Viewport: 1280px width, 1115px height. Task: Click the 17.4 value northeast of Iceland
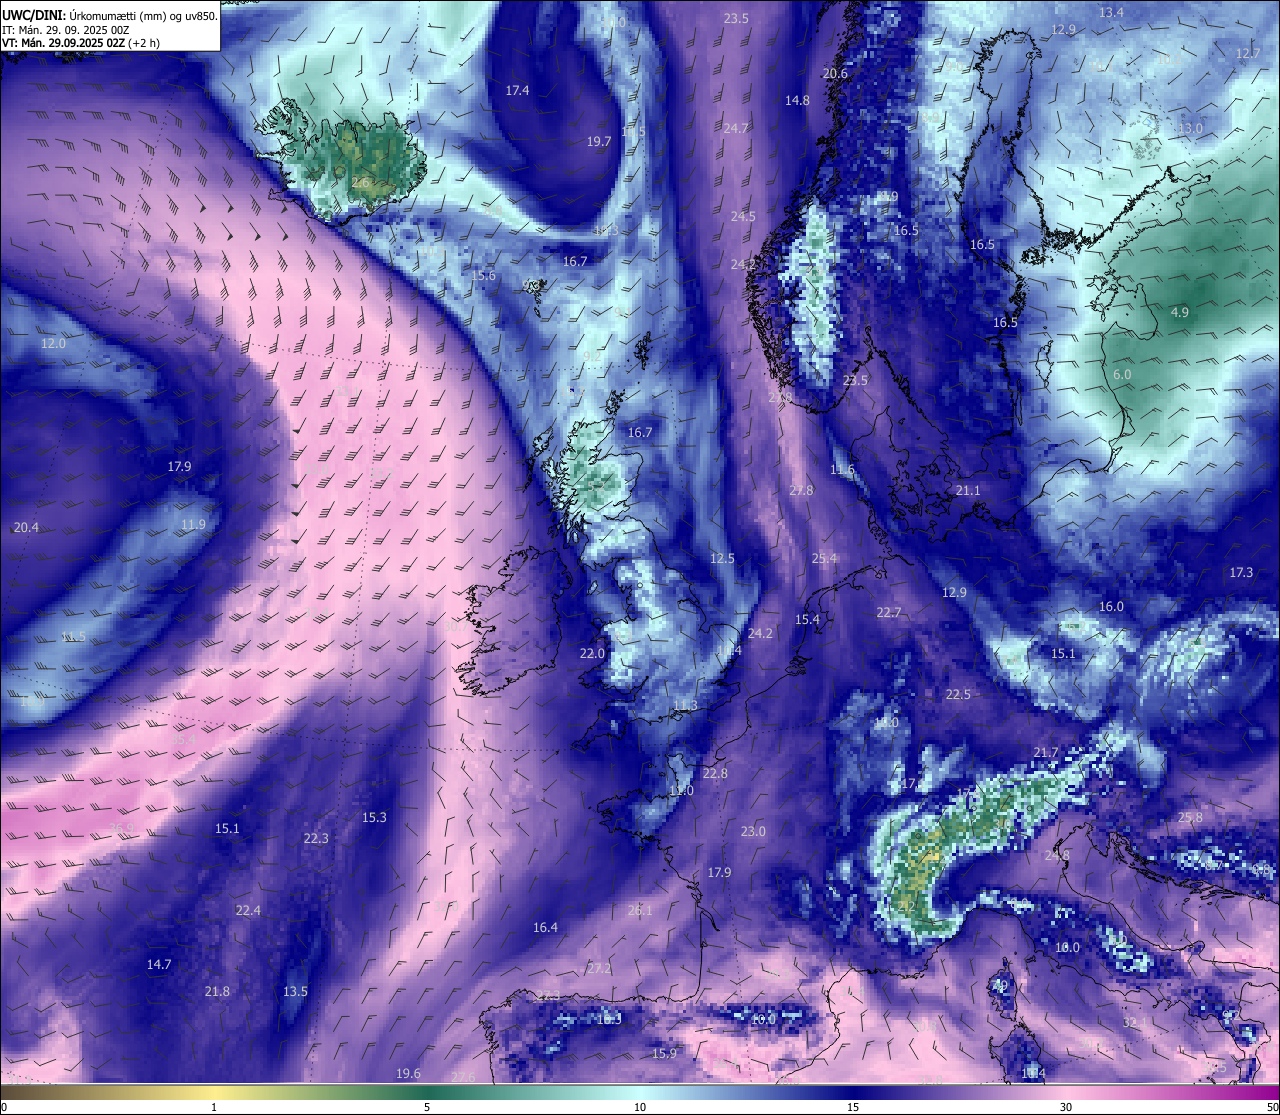click(517, 91)
